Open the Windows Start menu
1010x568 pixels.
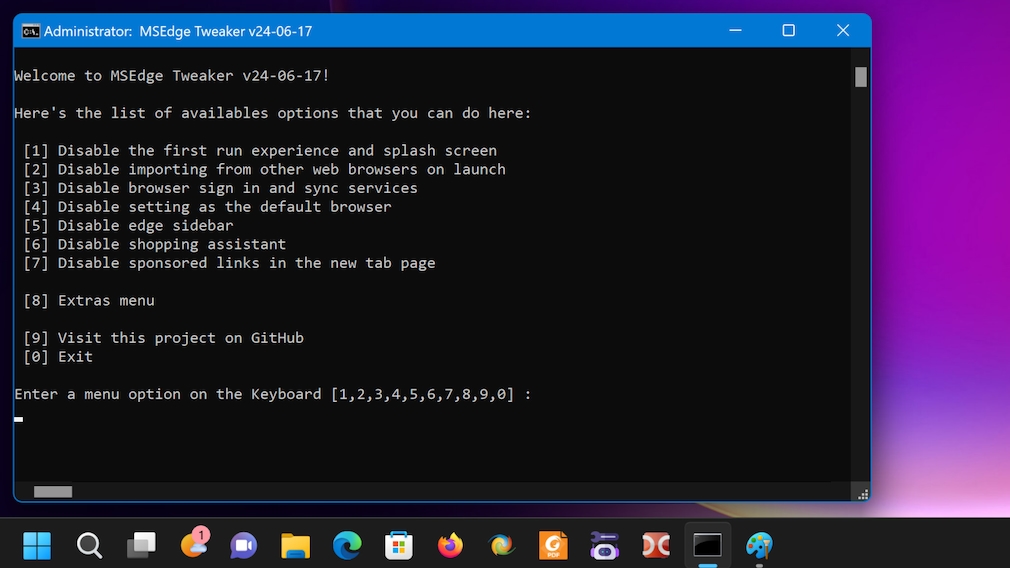click(37, 546)
